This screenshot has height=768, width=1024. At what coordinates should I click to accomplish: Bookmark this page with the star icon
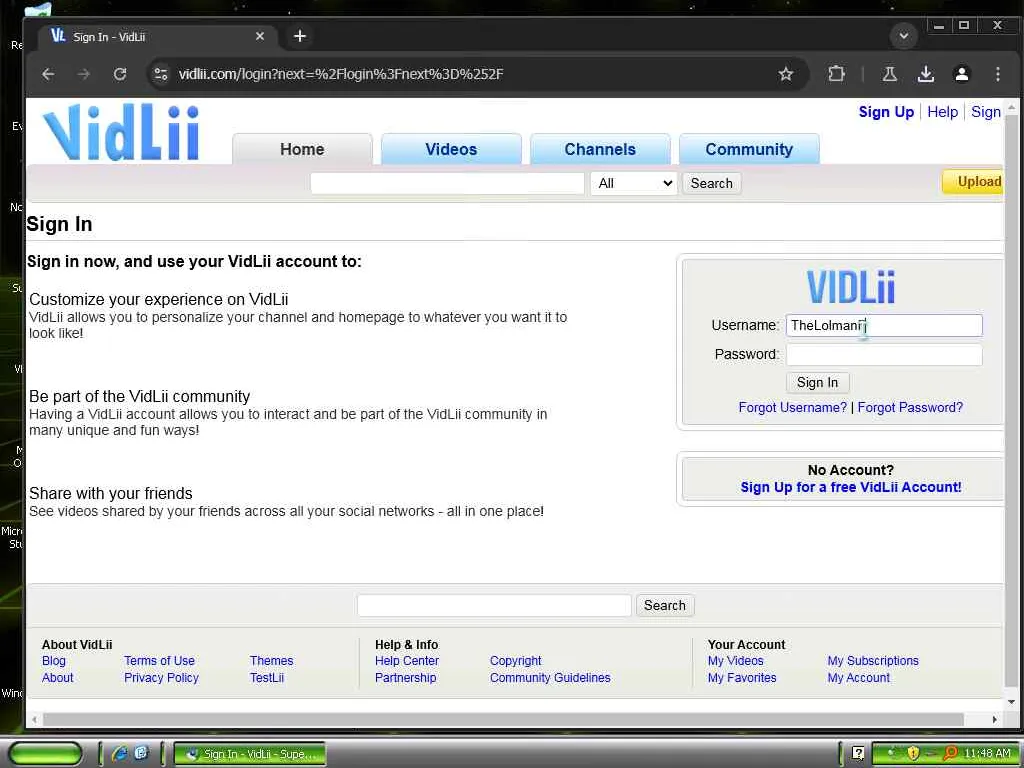pyautogui.click(x=786, y=74)
